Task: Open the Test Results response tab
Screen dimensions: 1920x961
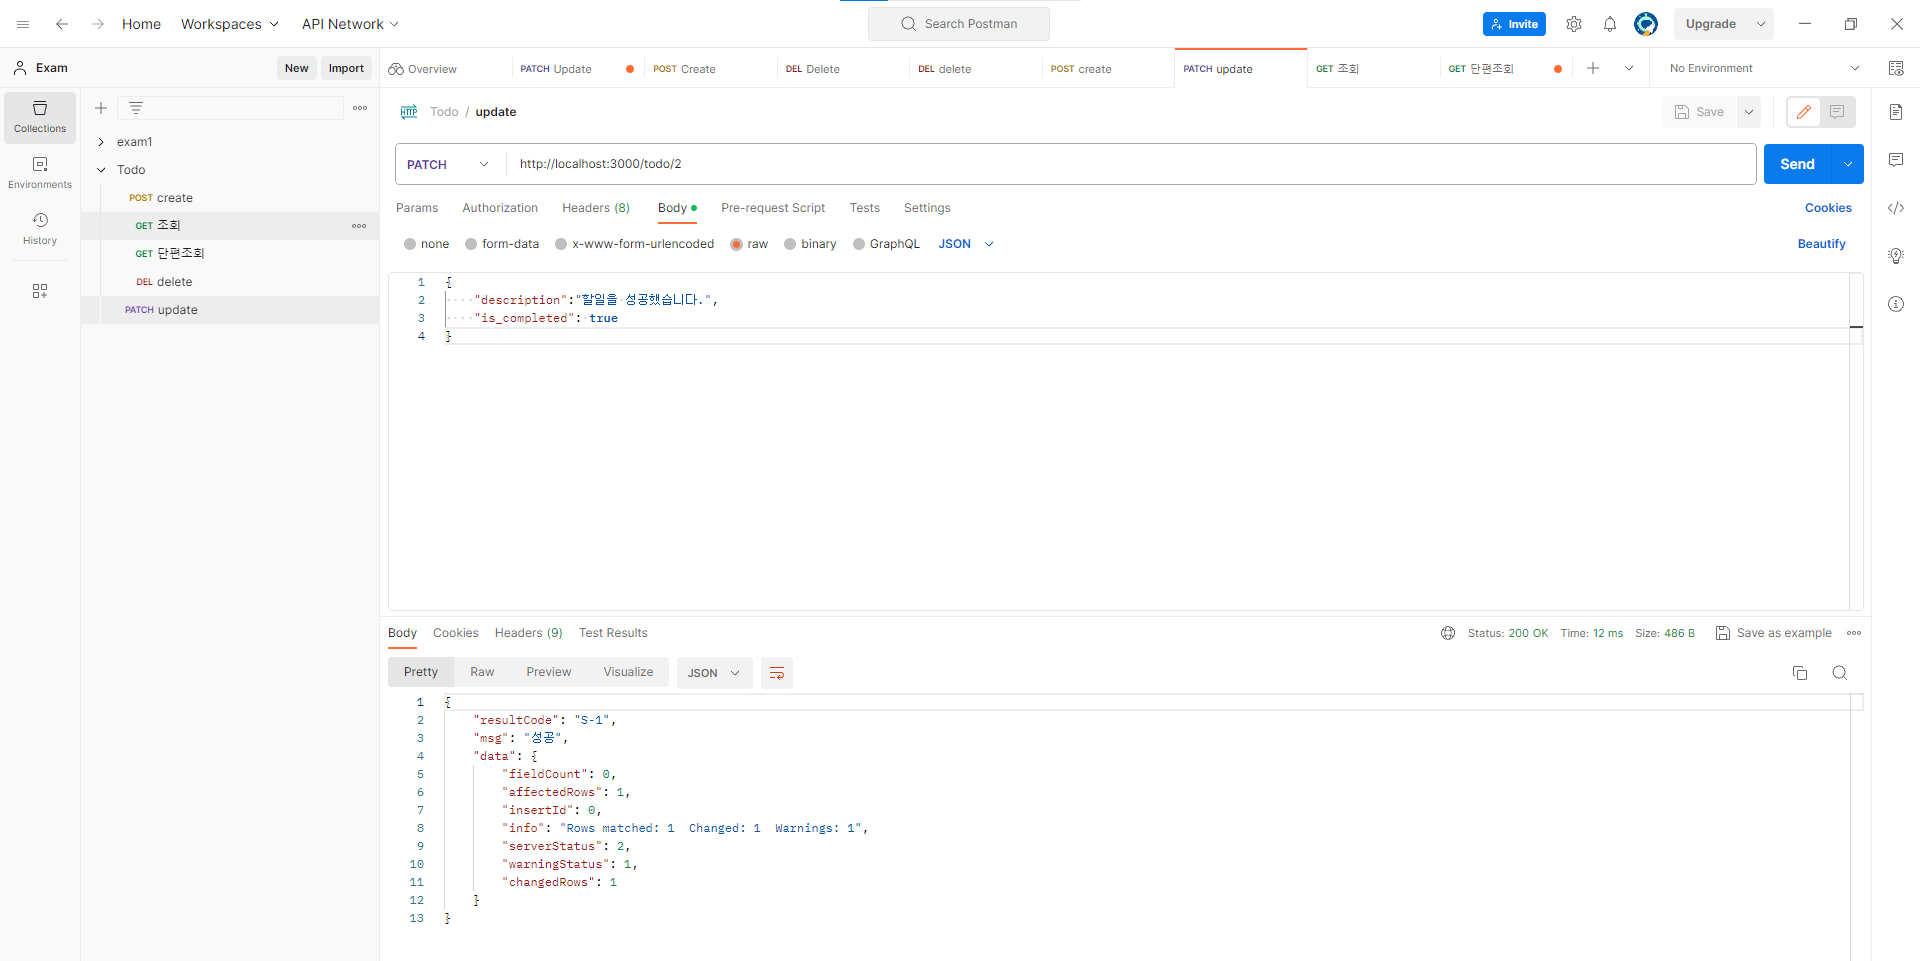Action: click(613, 633)
